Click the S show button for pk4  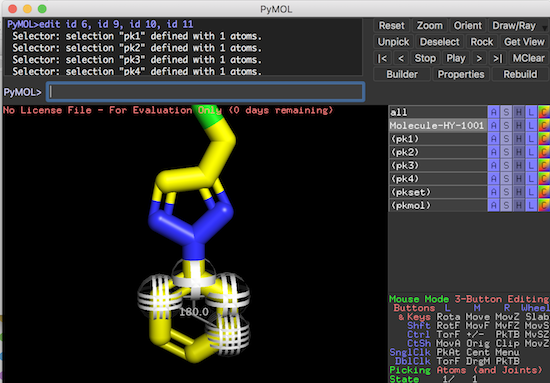(x=506, y=179)
